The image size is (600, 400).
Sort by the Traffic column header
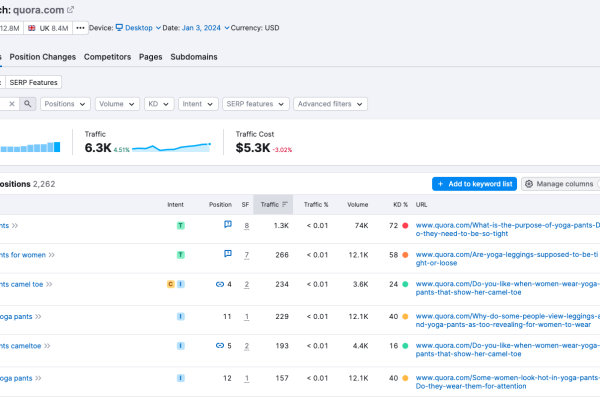tap(273, 204)
